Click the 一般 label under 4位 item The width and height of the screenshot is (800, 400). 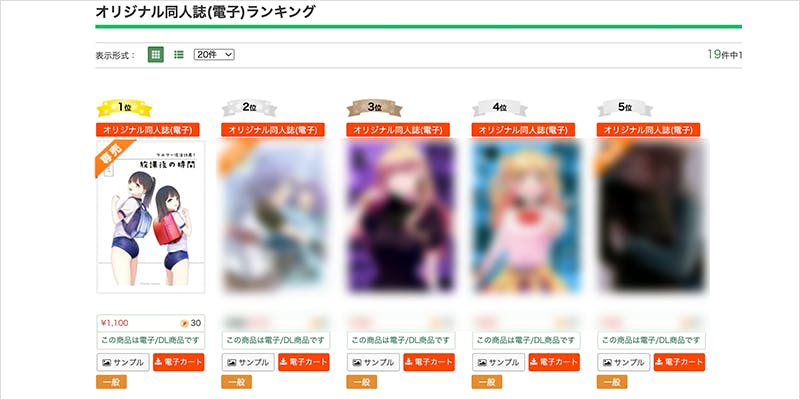(487, 382)
